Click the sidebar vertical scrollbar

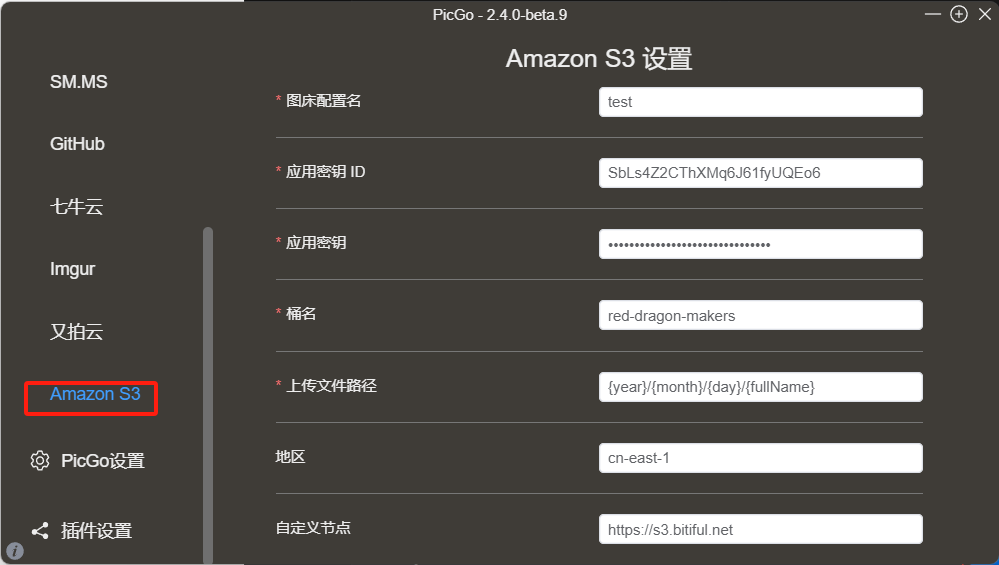[x=208, y=395]
